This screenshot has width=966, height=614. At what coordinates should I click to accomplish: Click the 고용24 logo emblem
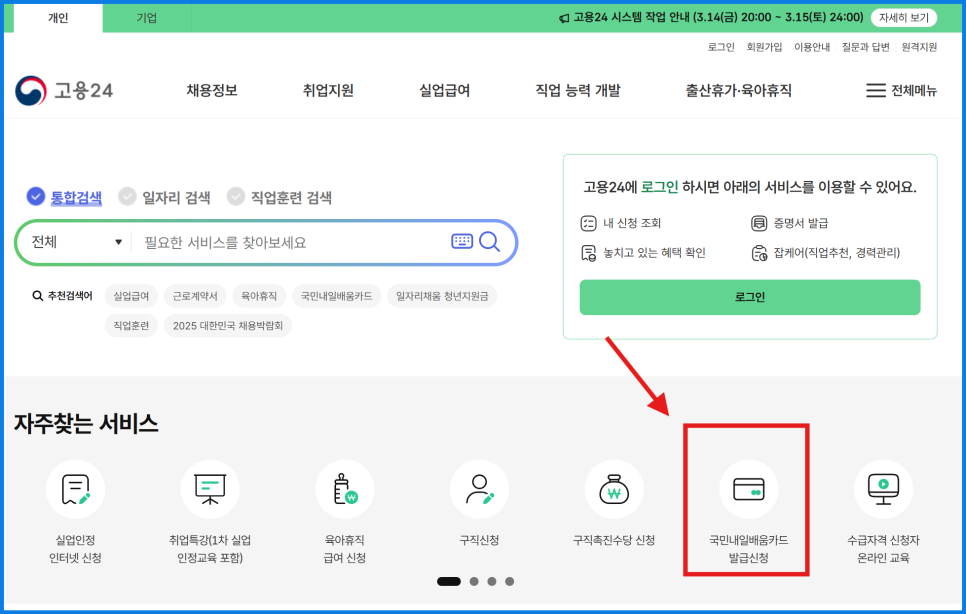[x=31, y=91]
